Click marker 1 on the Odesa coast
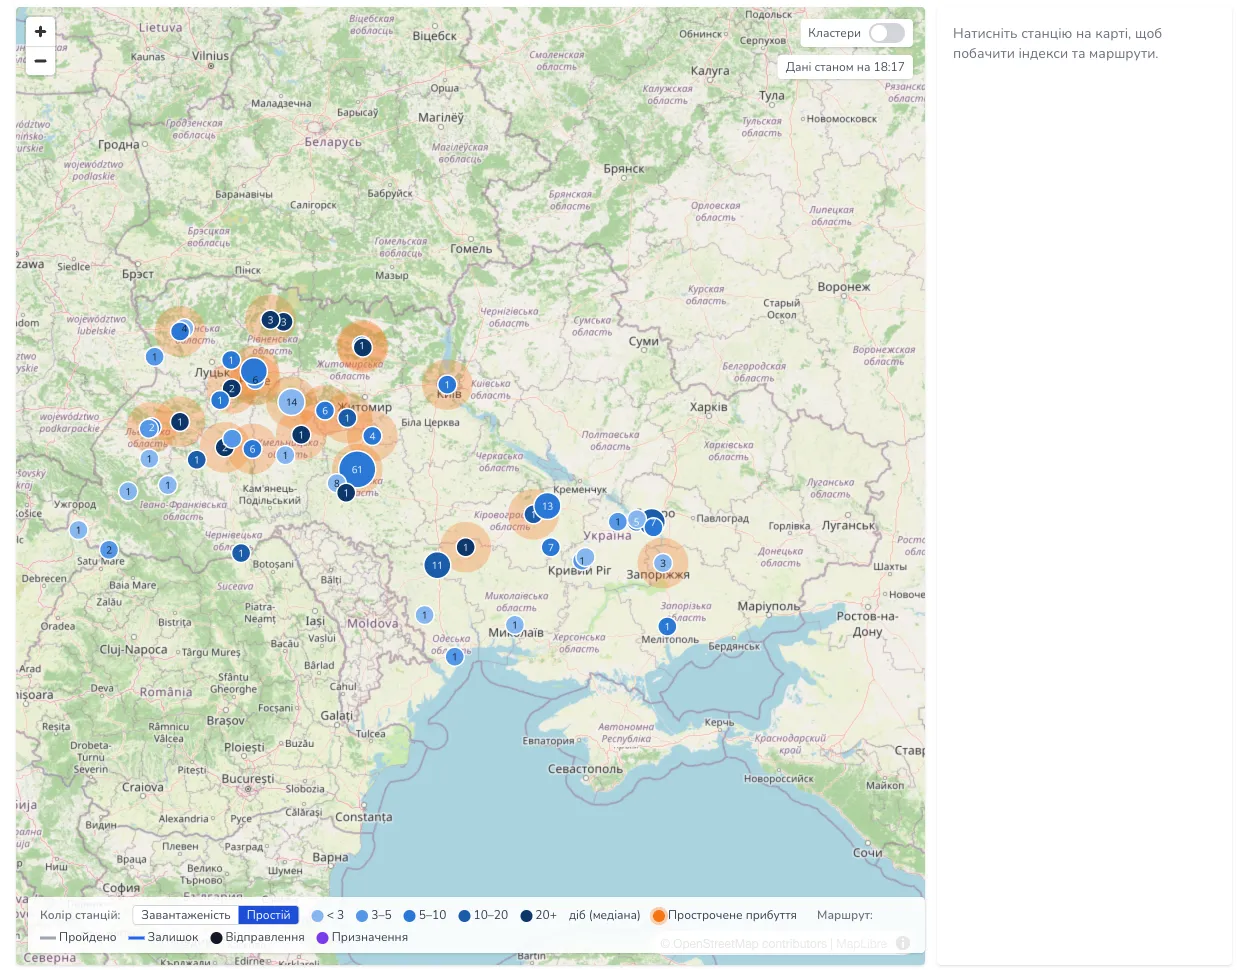Viewport: 1248px width, 970px height. click(455, 657)
